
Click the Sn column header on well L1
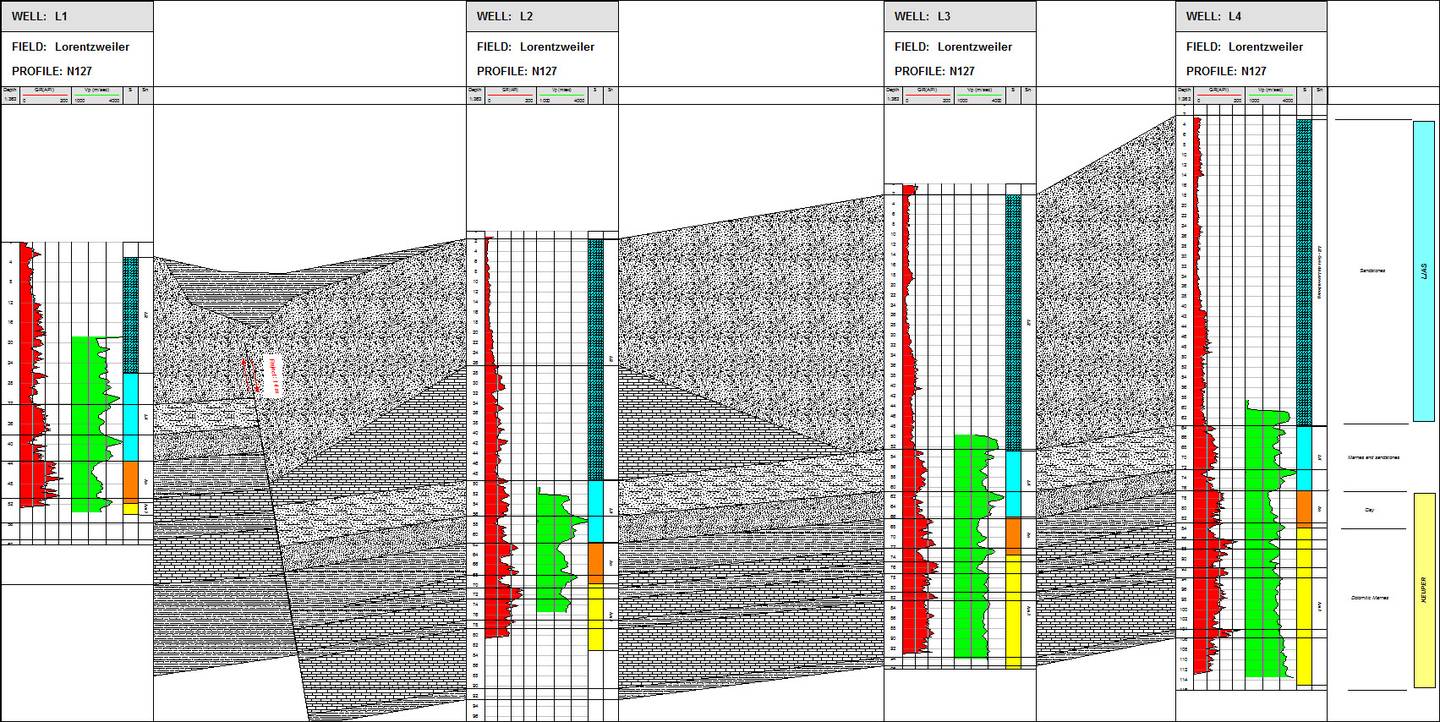coord(143,89)
